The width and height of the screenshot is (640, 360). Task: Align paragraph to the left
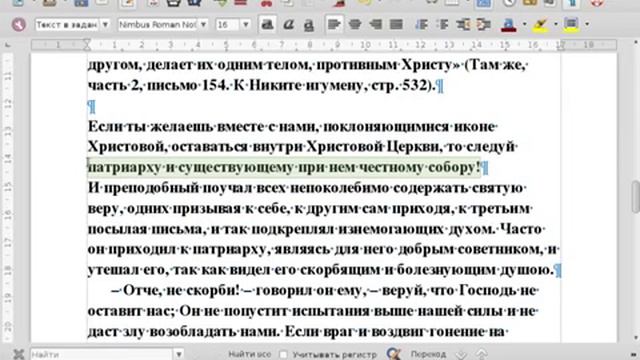pyautogui.click(x=334, y=24)
